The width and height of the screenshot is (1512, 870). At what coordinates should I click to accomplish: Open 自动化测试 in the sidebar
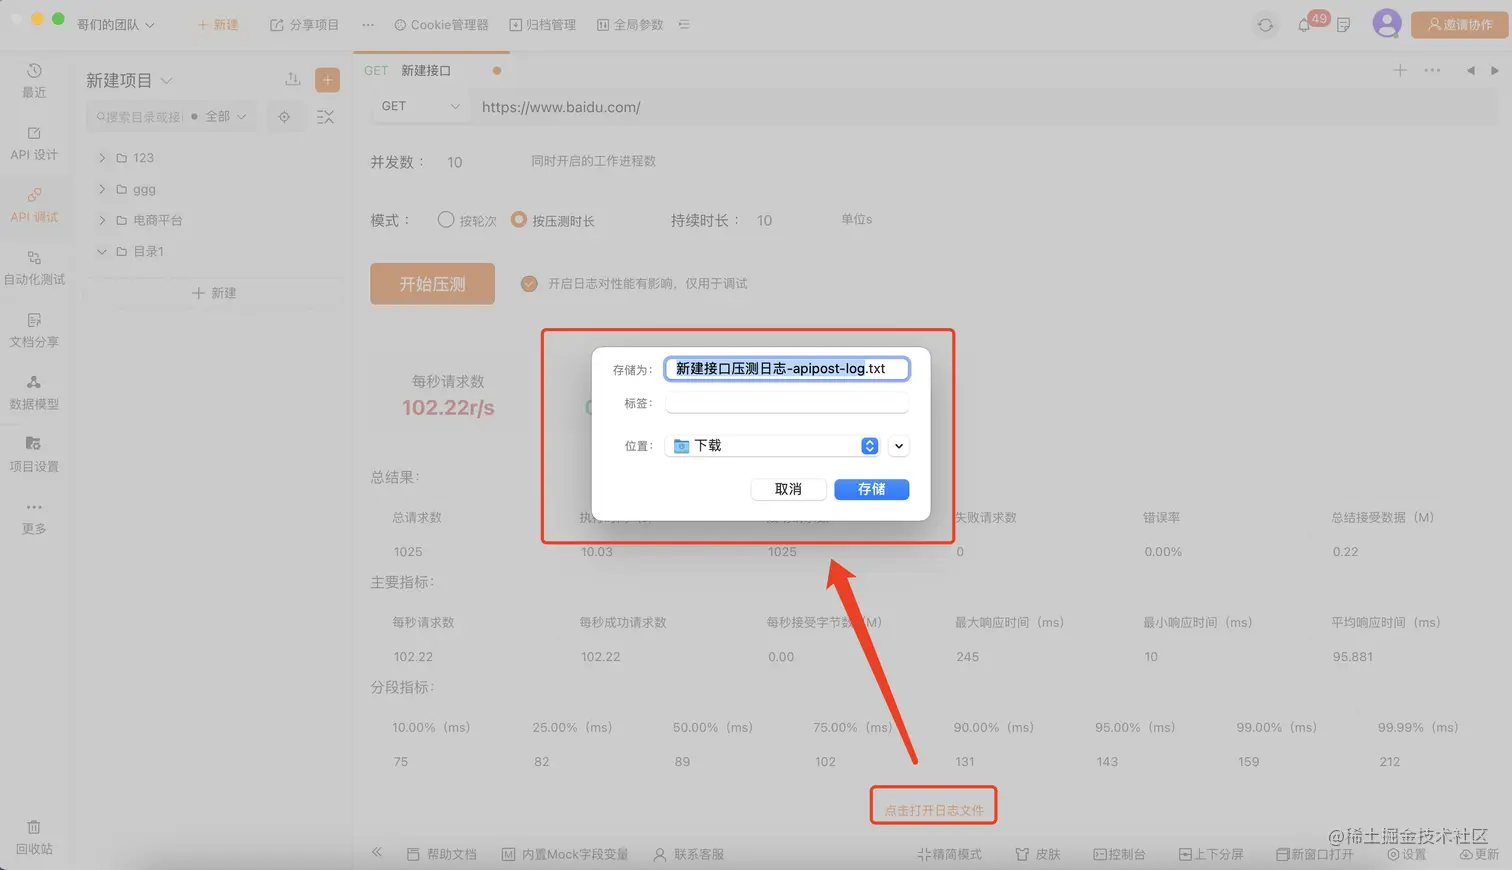point(34,268)
